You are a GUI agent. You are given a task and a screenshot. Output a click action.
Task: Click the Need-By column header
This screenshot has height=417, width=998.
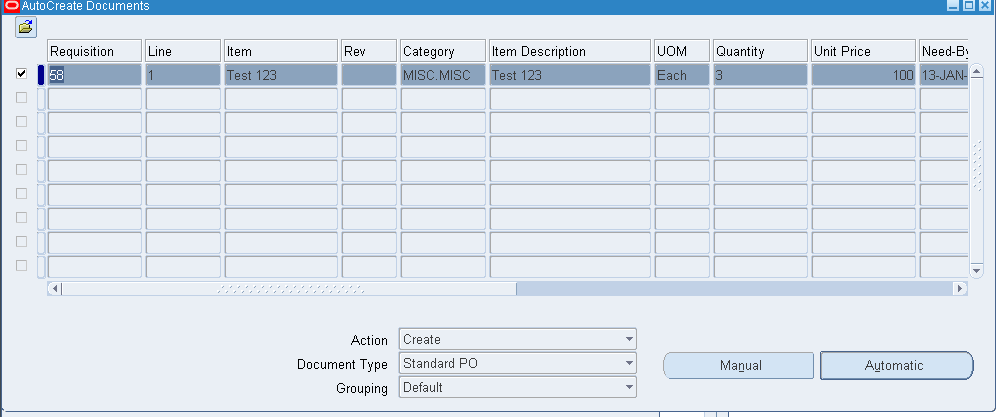point(944,51)
